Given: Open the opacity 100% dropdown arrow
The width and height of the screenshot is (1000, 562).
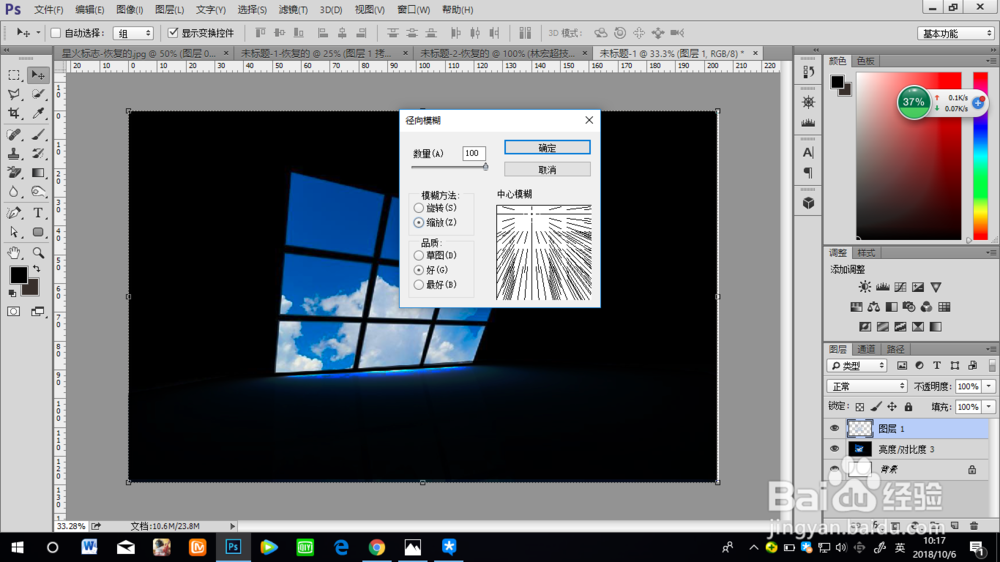Looking at the screenshot, I should point(989,387).
